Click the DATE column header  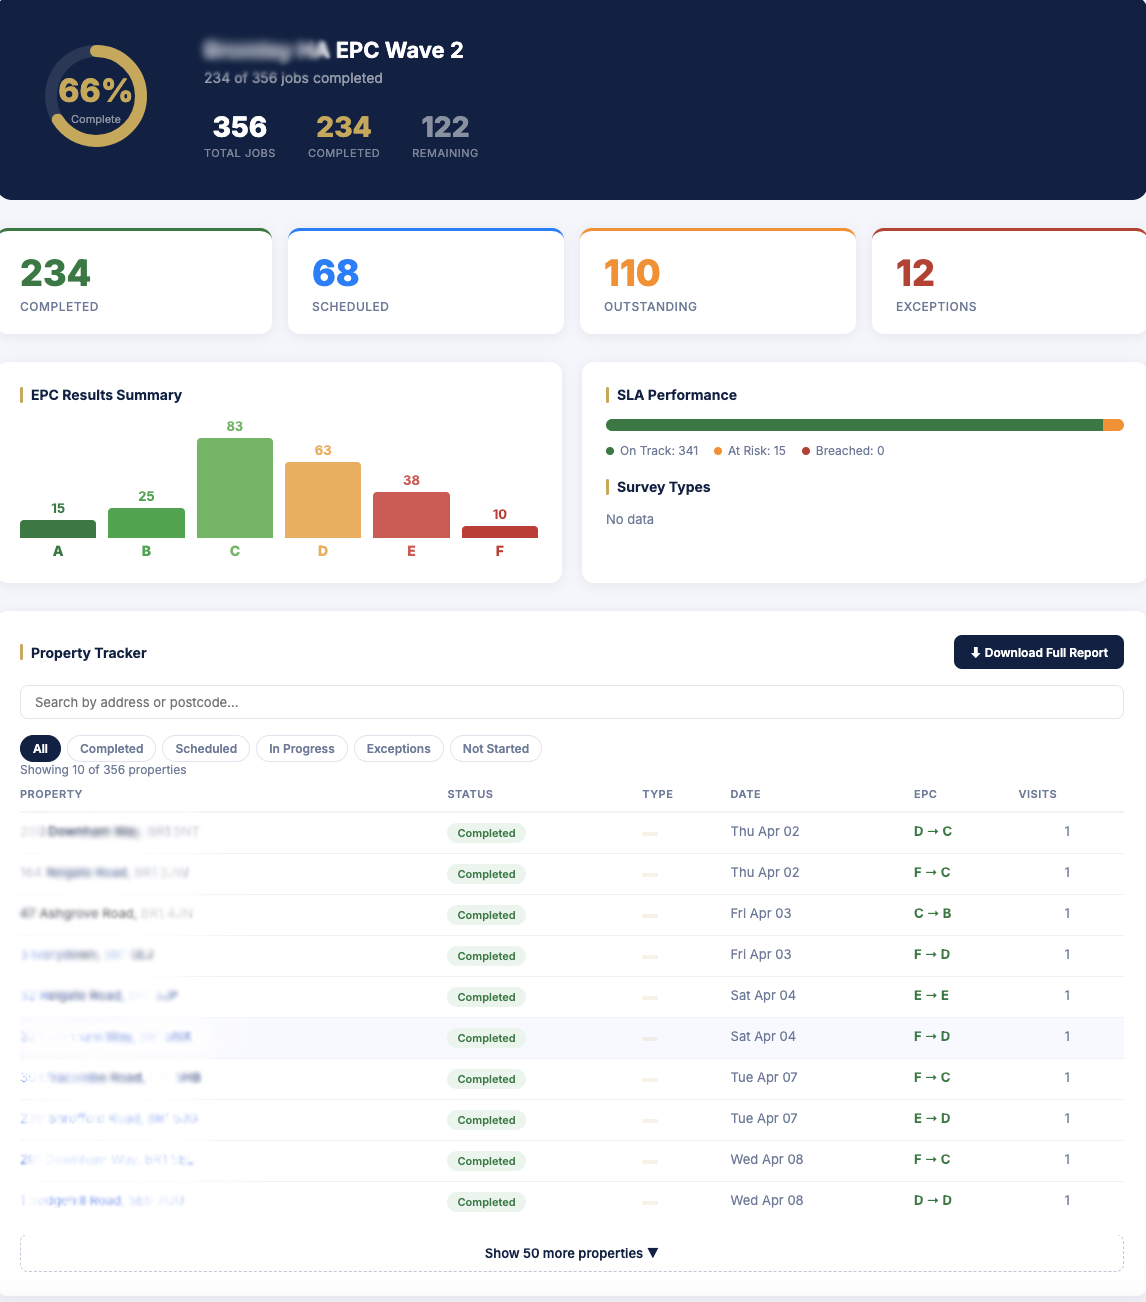click(x=745, y=794)
